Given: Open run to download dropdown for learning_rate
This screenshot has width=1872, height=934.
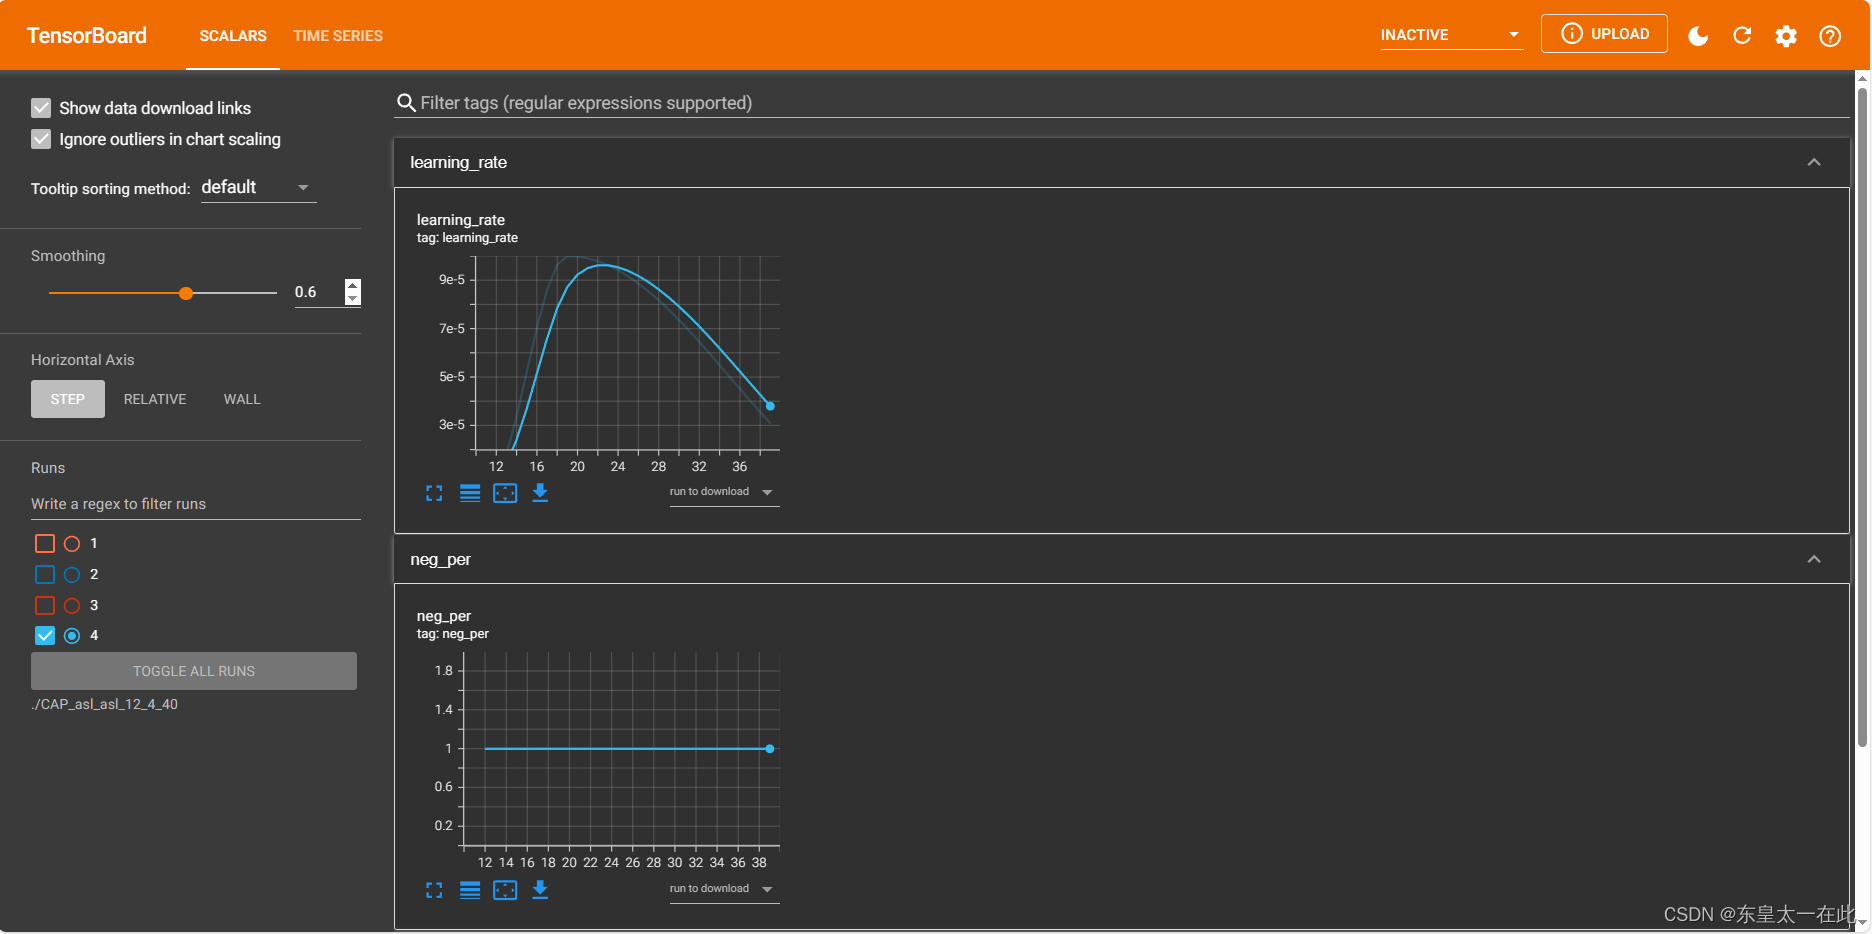Looking at the screenshot, I should click(724, 492).
